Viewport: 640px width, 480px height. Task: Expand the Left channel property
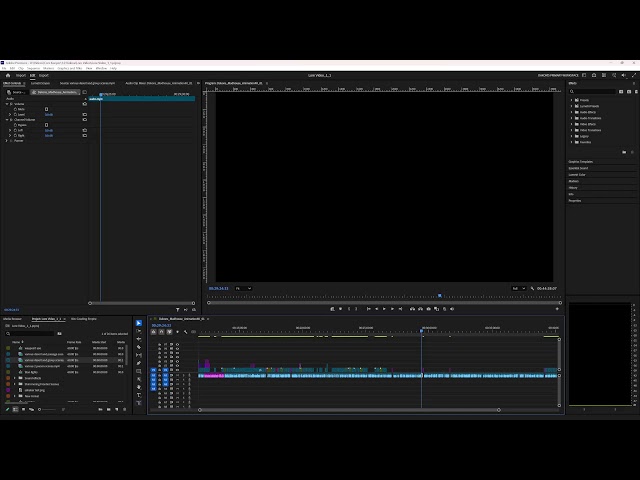click(x=10, y=130)
